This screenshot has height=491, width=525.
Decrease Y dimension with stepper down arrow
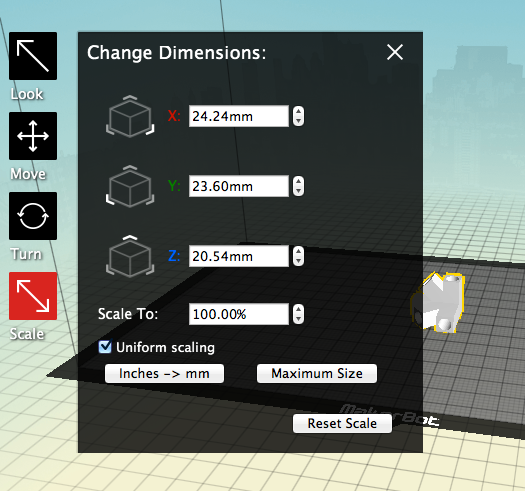[298, 191]
